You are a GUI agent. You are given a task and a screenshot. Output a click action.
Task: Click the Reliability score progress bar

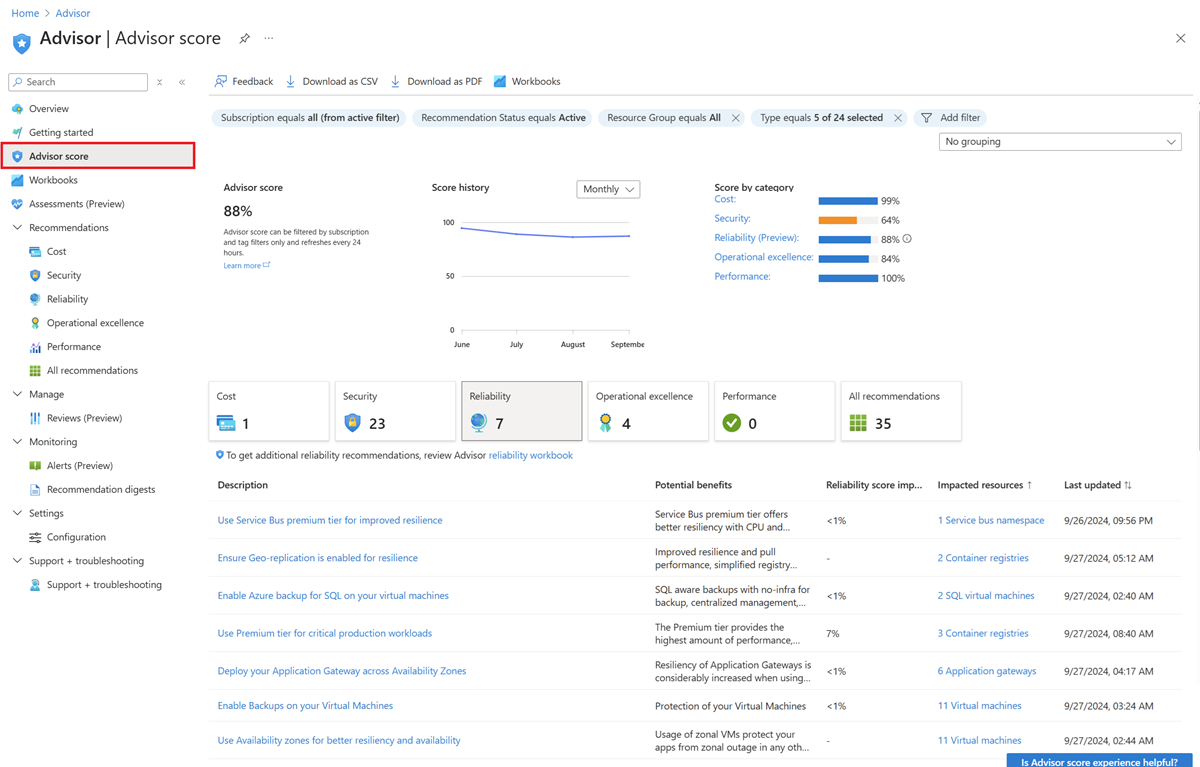coord(846,238)
